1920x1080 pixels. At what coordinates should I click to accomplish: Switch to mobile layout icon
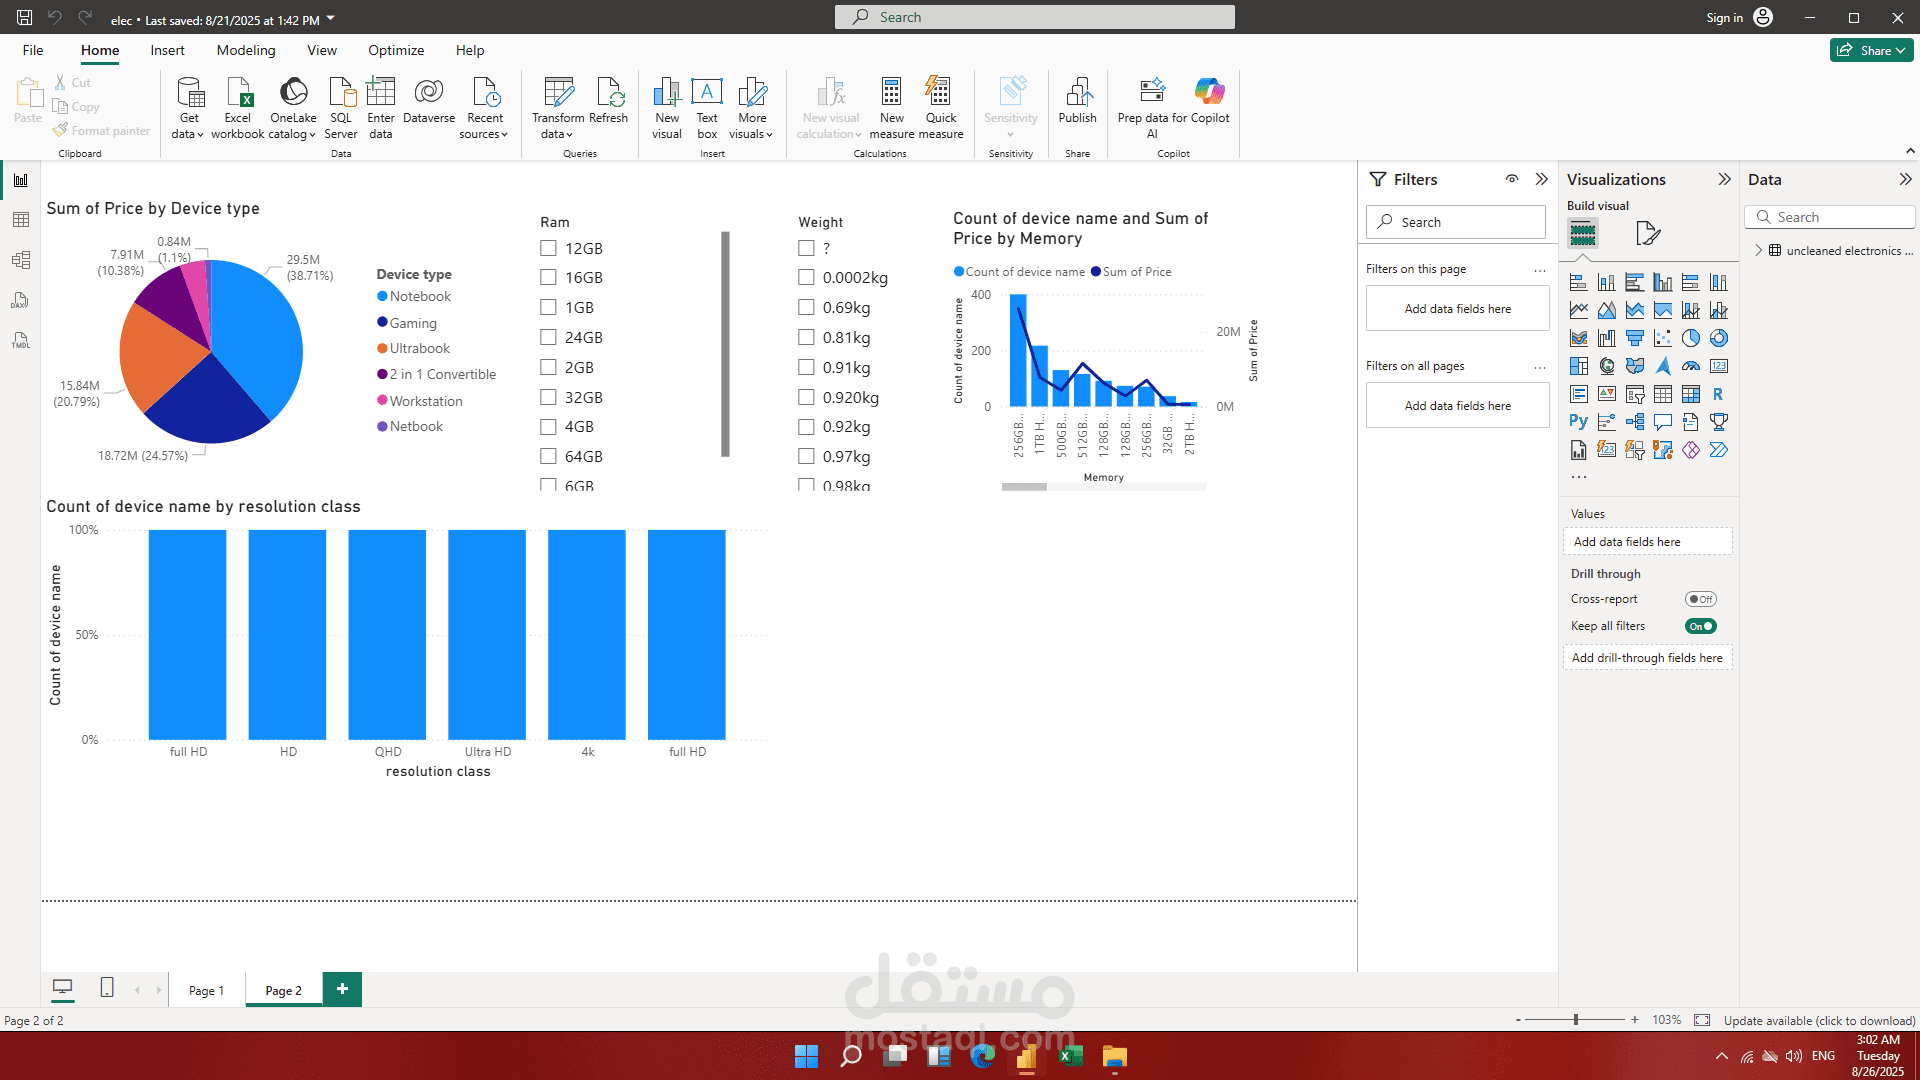(x=107, y=988)
